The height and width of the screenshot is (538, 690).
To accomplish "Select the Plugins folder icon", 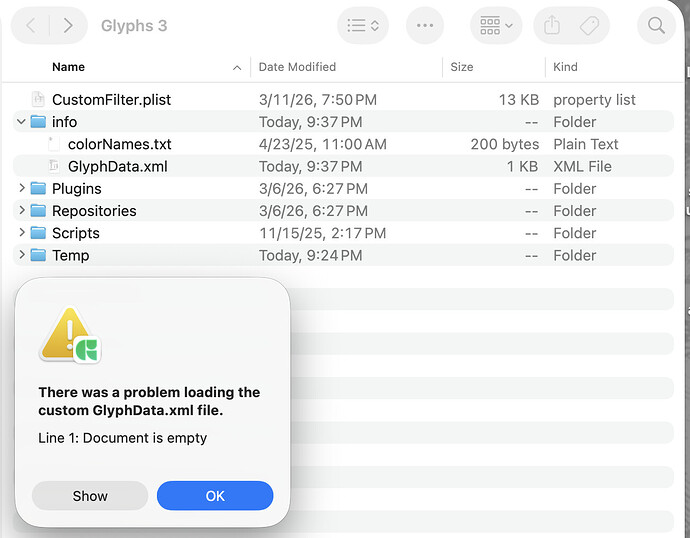I will pyautogui.click(x=38, y=188).
